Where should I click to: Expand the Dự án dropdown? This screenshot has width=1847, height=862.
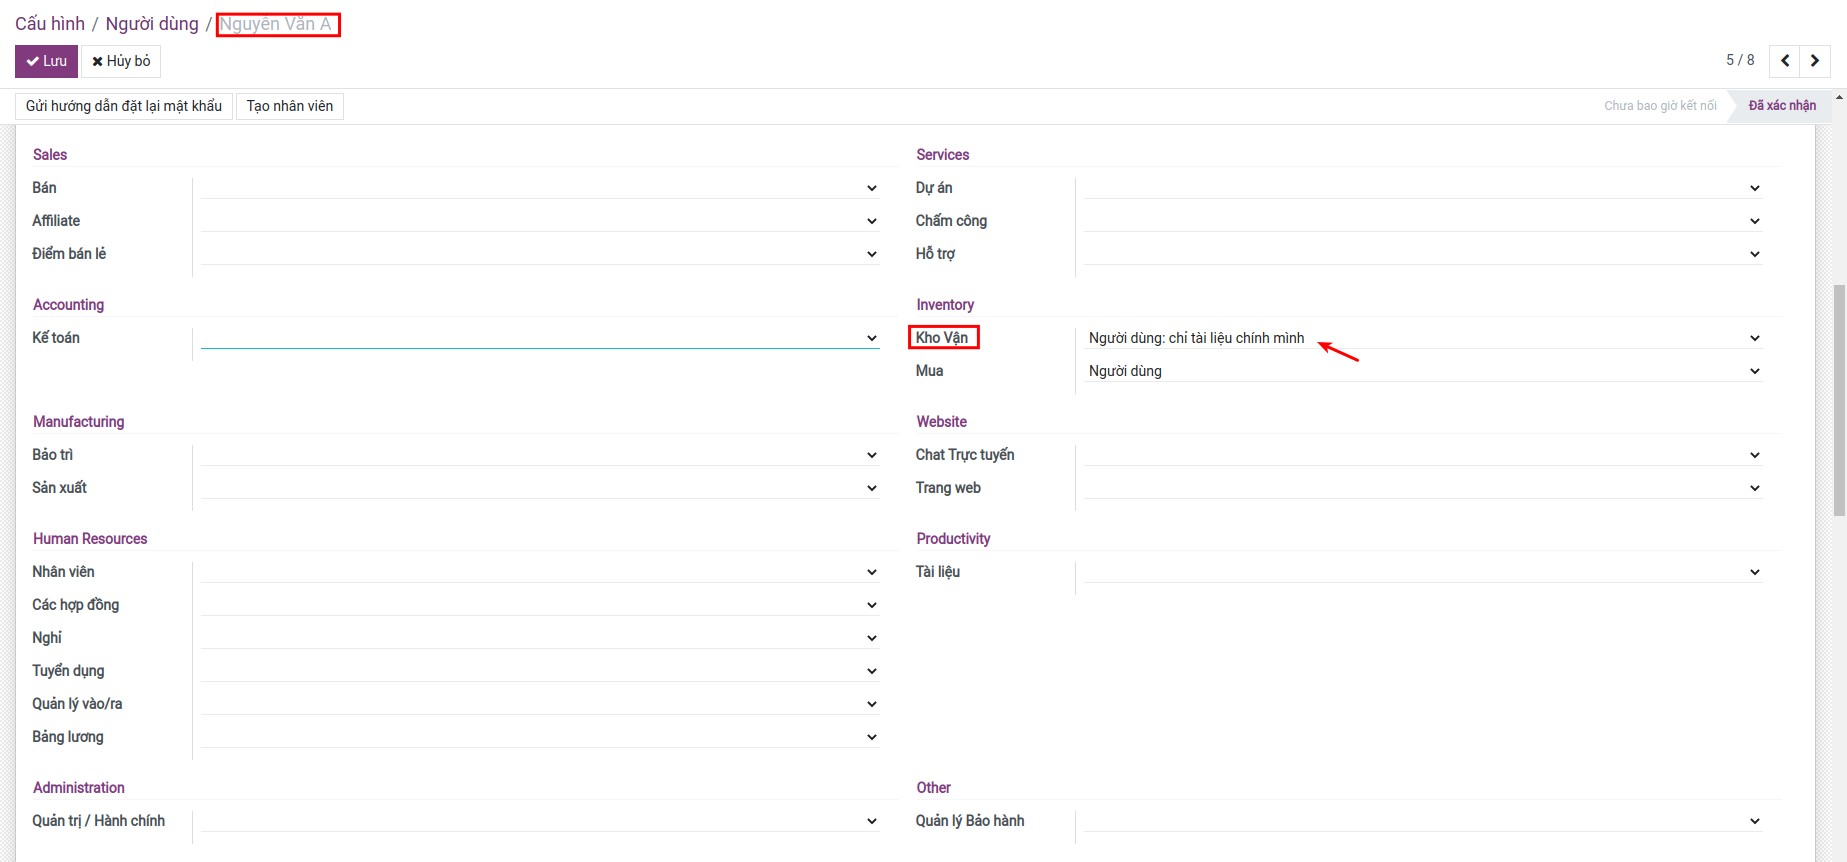click(x=1422, y=188)
